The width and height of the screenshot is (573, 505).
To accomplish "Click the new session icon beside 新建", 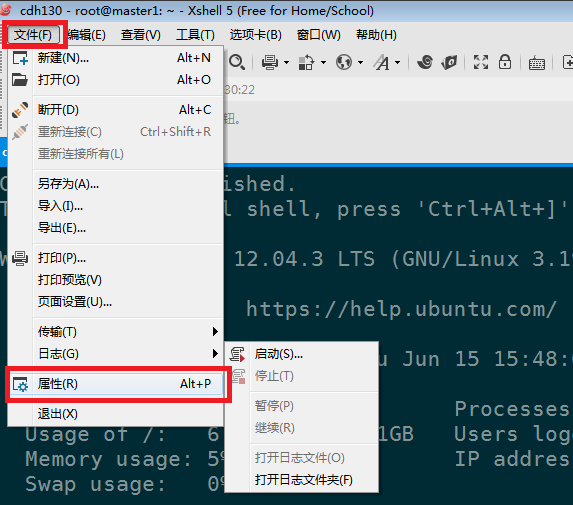I will click(20, 58).
